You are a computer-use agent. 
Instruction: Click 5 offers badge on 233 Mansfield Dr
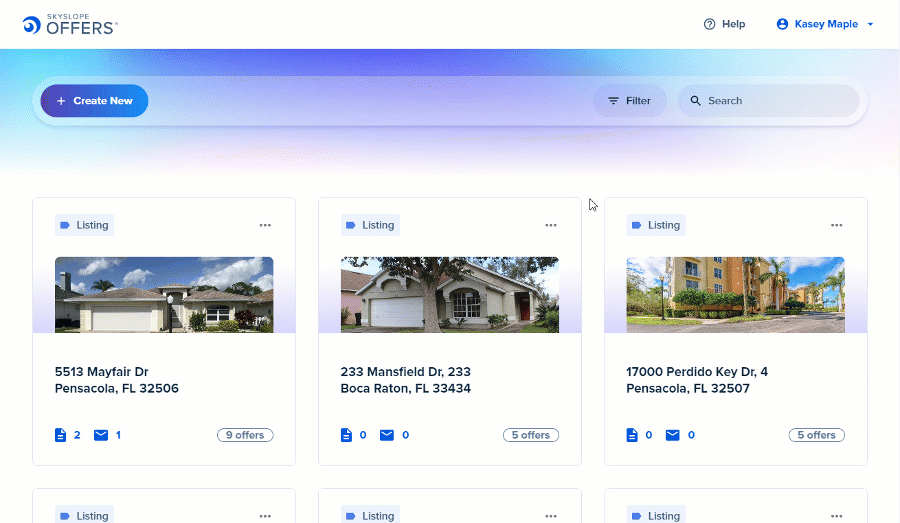click(x=531, y=435)
